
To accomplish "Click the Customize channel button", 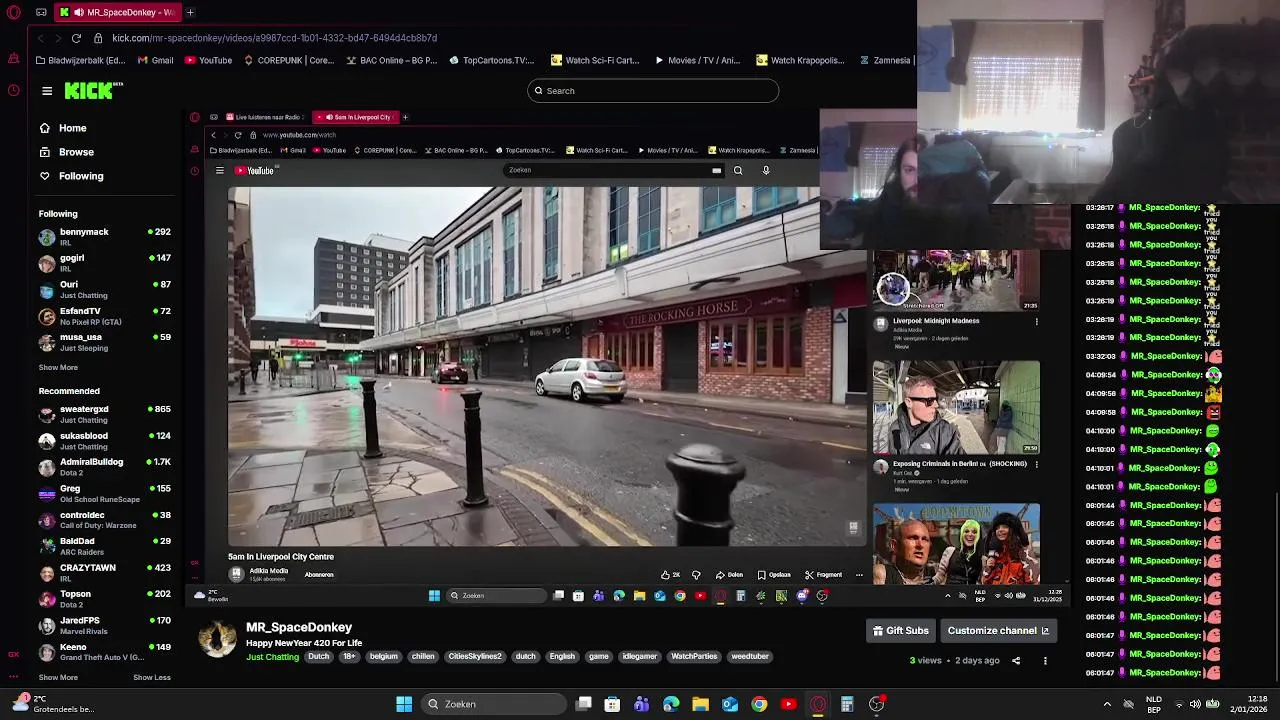I will (x=998, y=631).
